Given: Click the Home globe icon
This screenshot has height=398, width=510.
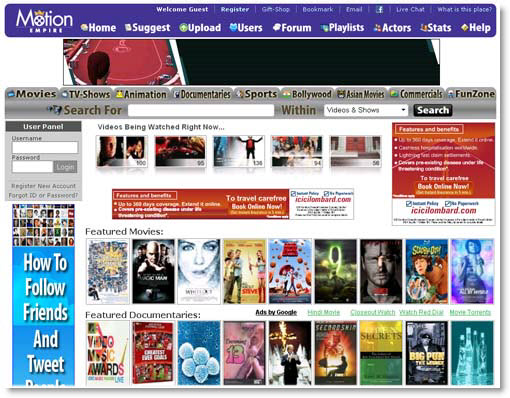Looking at the screenshot, I should (84, 28).
